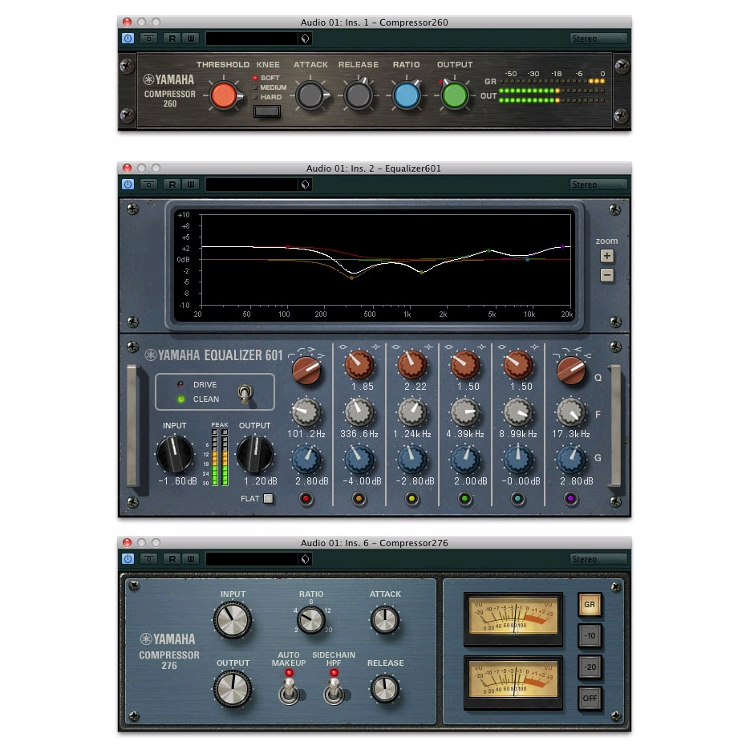Image resolution: width=750 pixels, height=750 pixels.
Task: Flip the Auto Makeup toggle switch on Compressor 276
Action: [x=289, y=692]
